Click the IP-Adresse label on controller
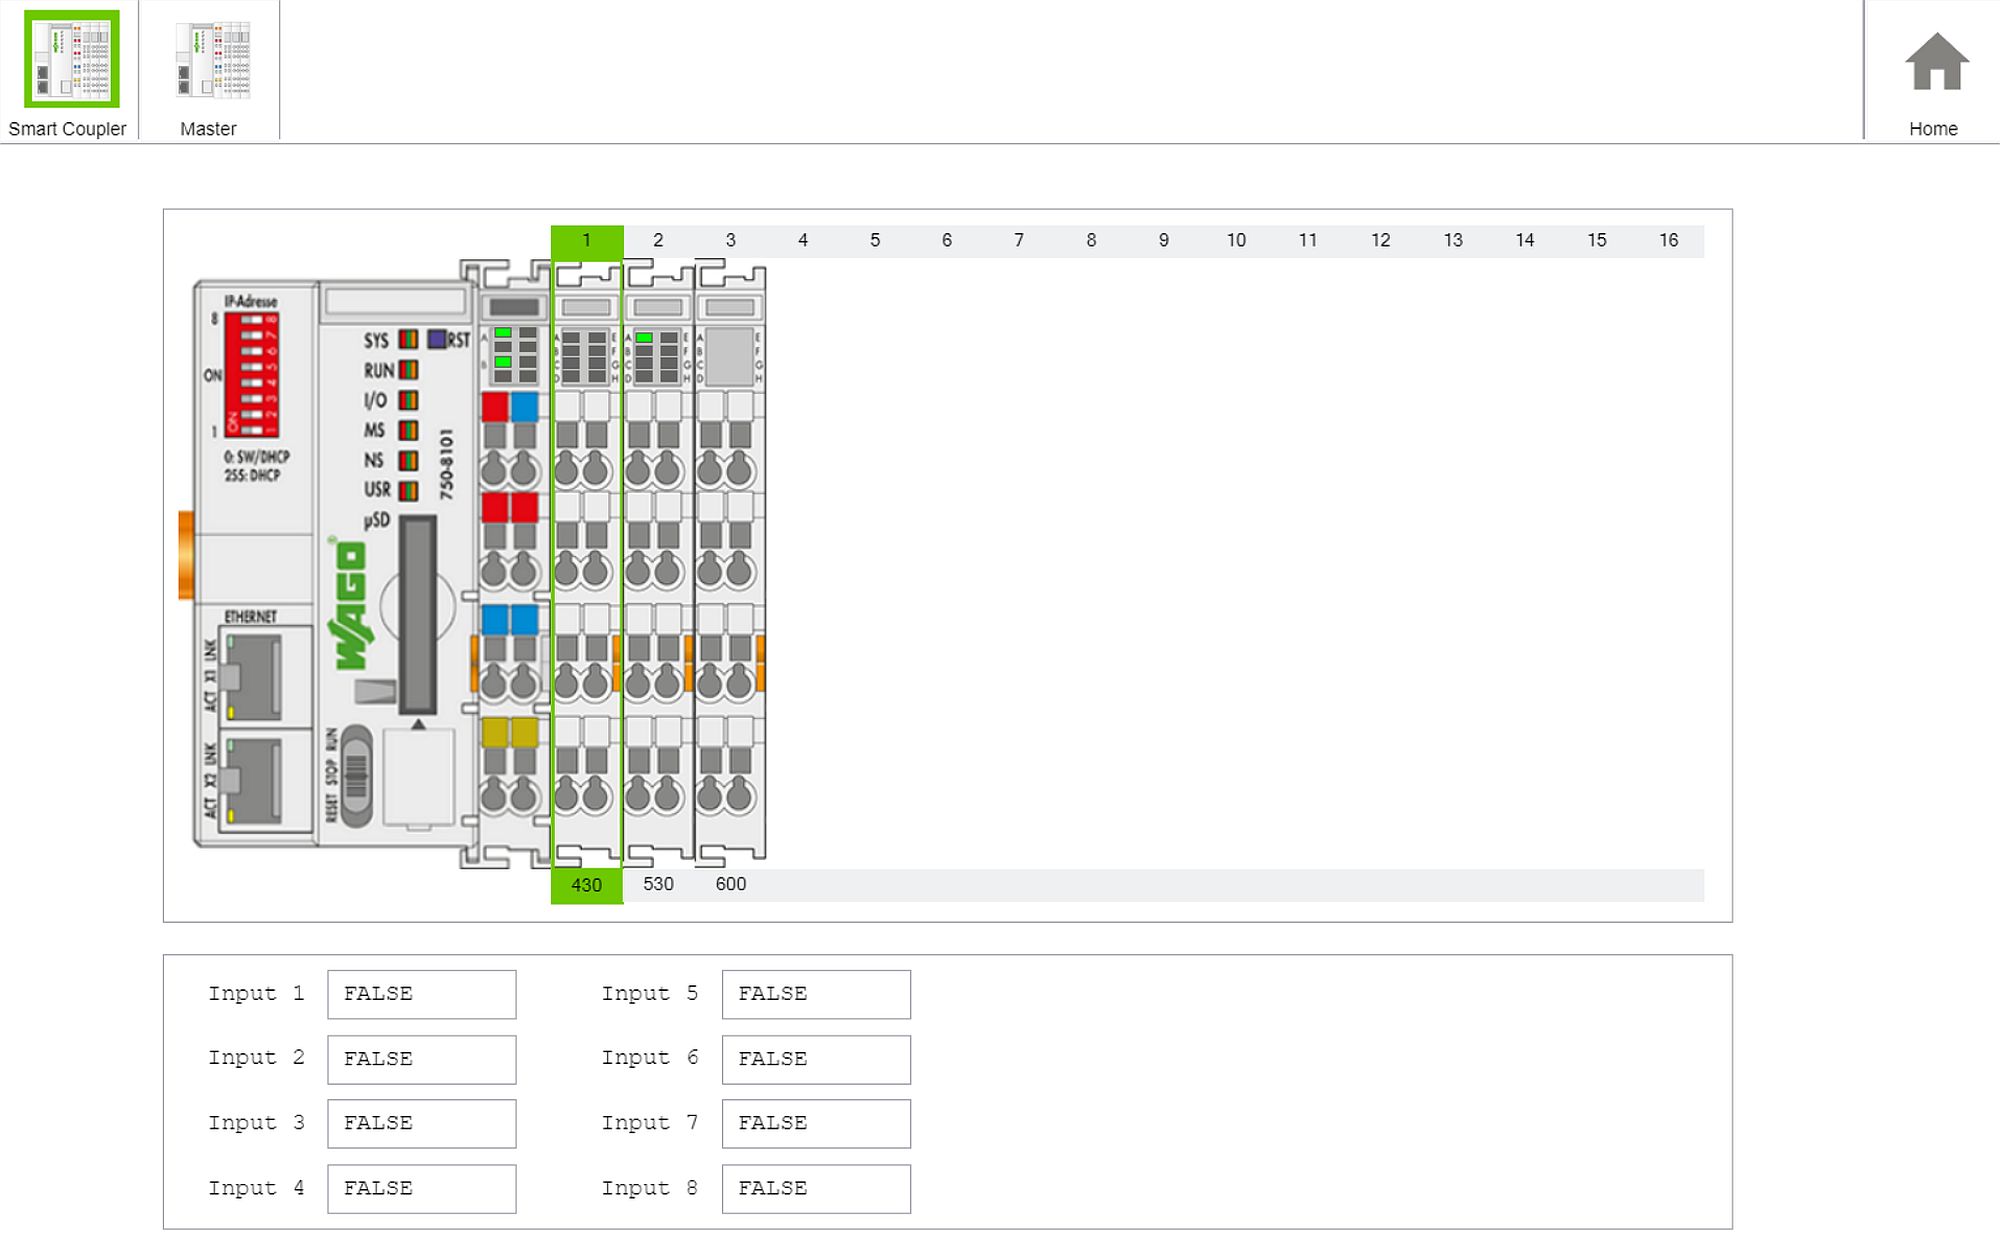Screen dimensions: 2000x1255 pyautogui.click(x=251, y=301)
